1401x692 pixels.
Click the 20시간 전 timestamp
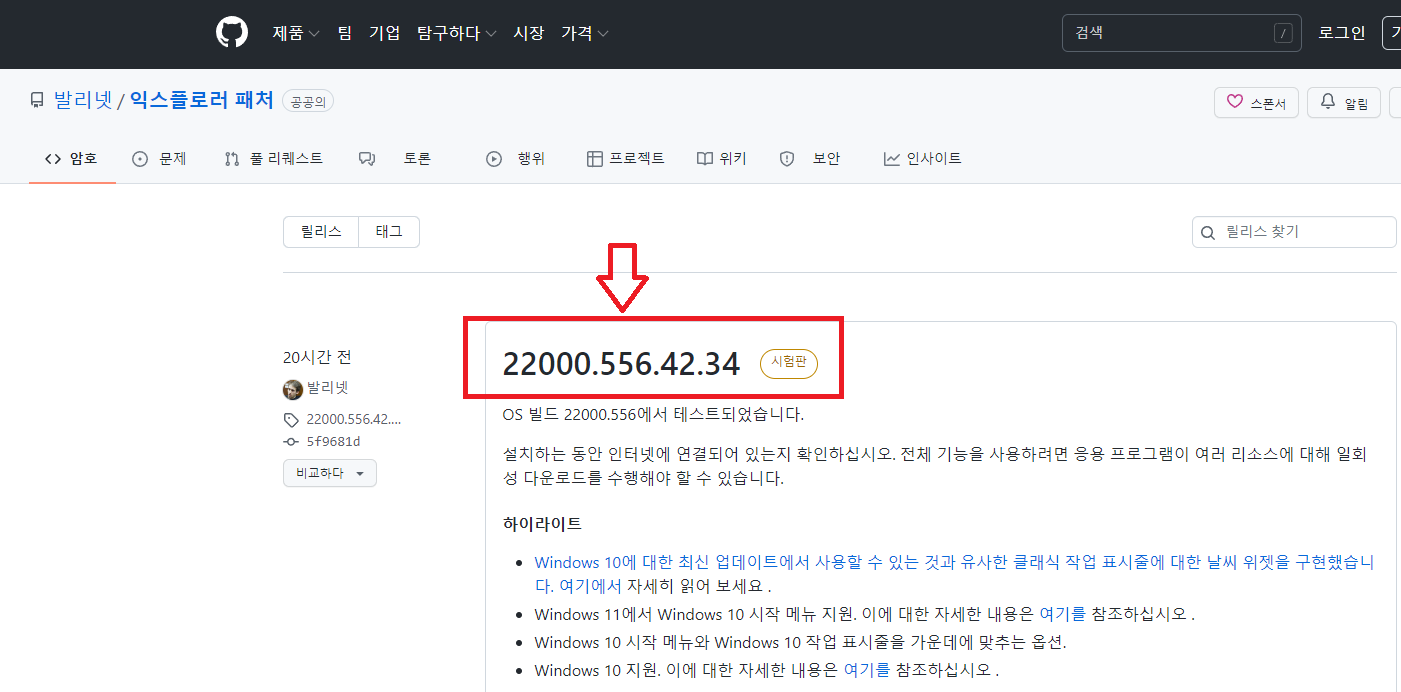[317, 357]
